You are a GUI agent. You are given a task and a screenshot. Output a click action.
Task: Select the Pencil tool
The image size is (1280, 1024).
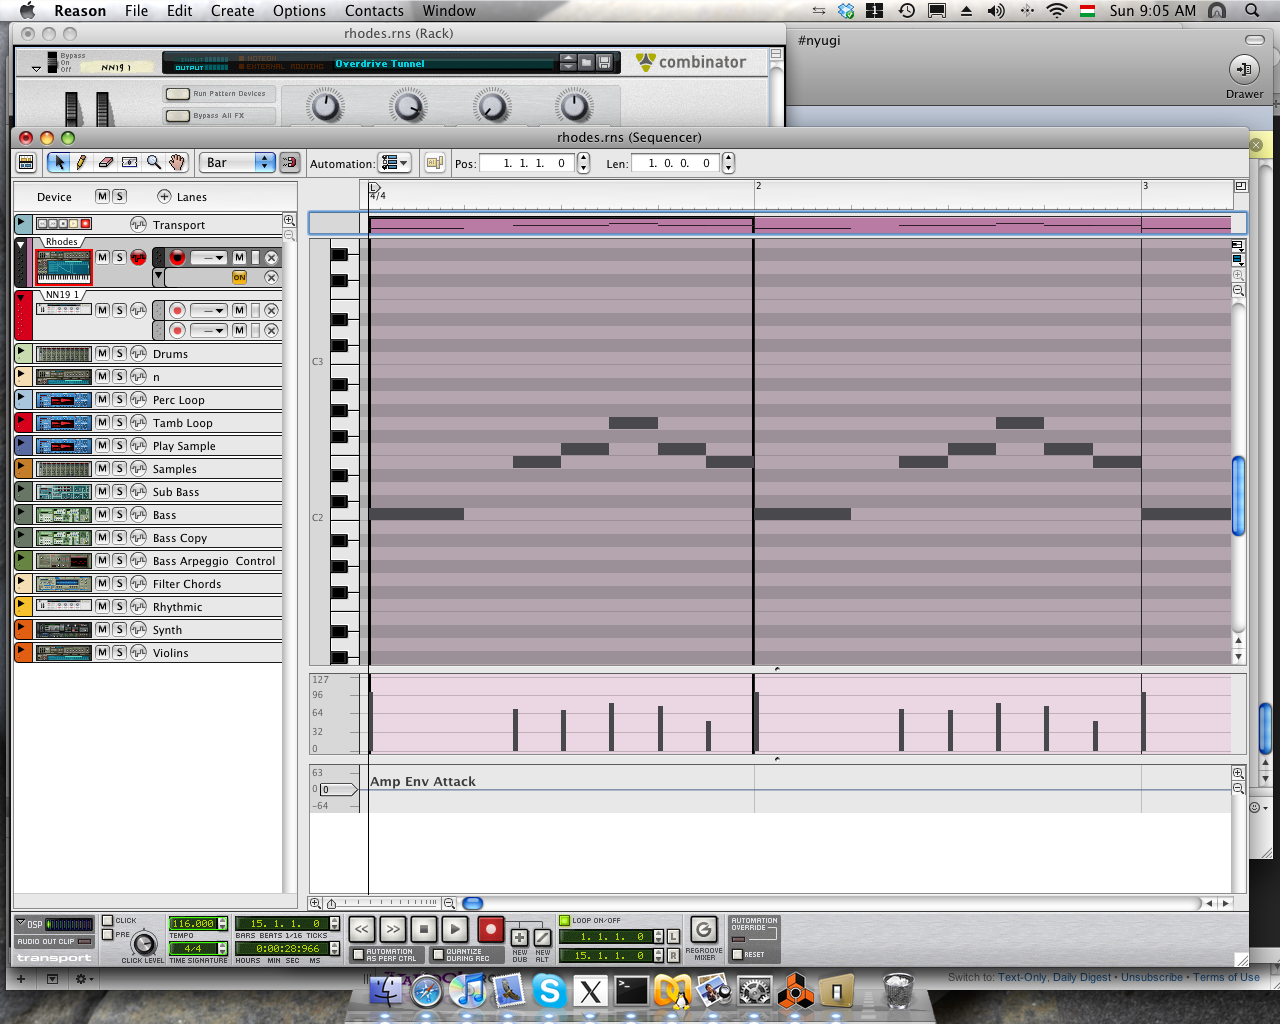coord(81,162)
